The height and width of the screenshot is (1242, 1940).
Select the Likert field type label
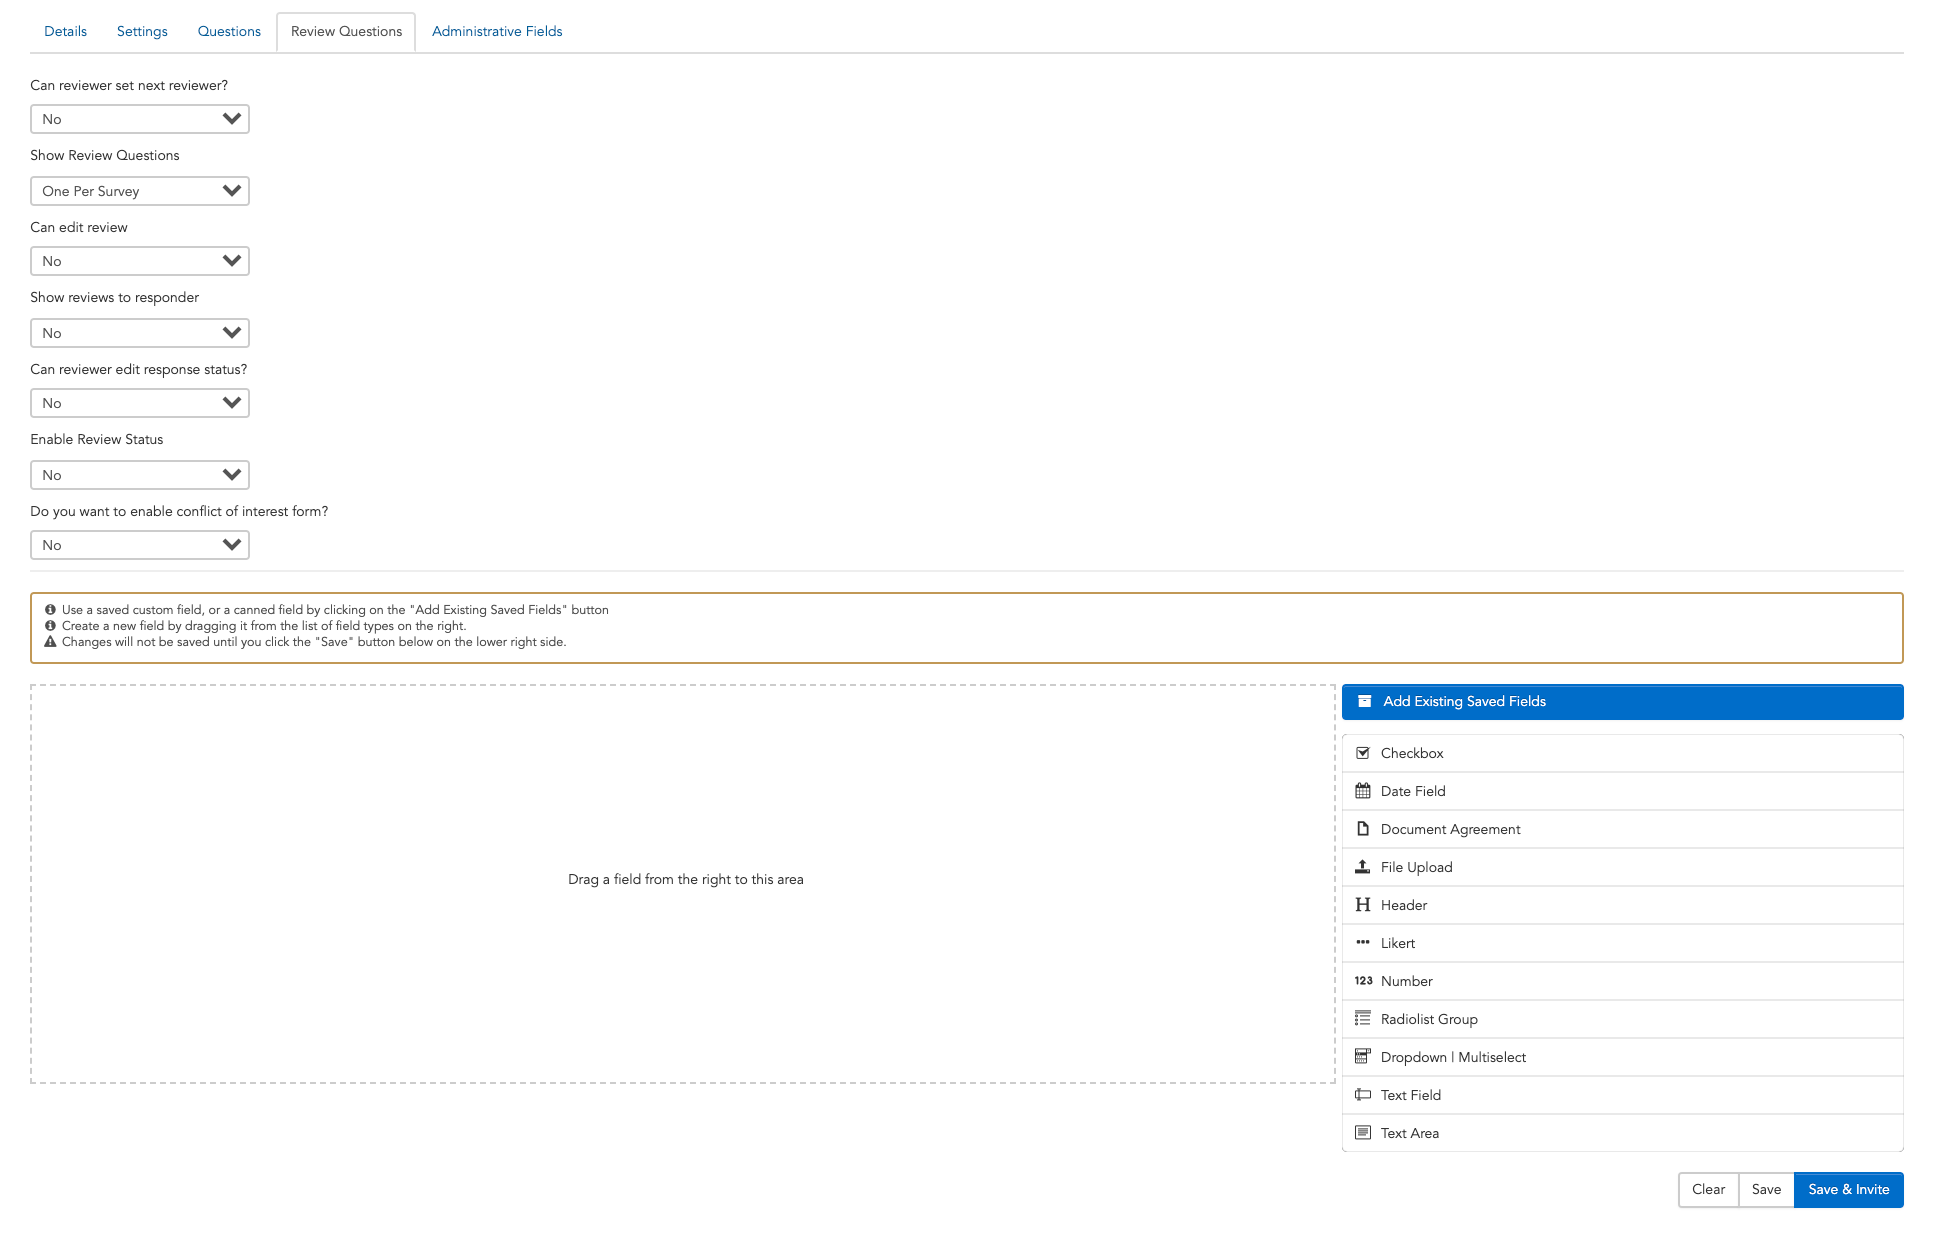1398,943
